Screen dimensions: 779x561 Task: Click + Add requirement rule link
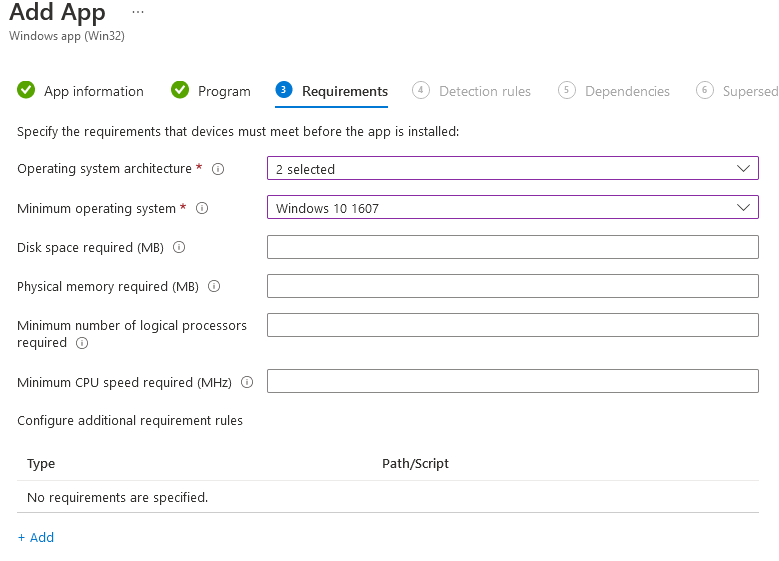click(x=36, y=538)
